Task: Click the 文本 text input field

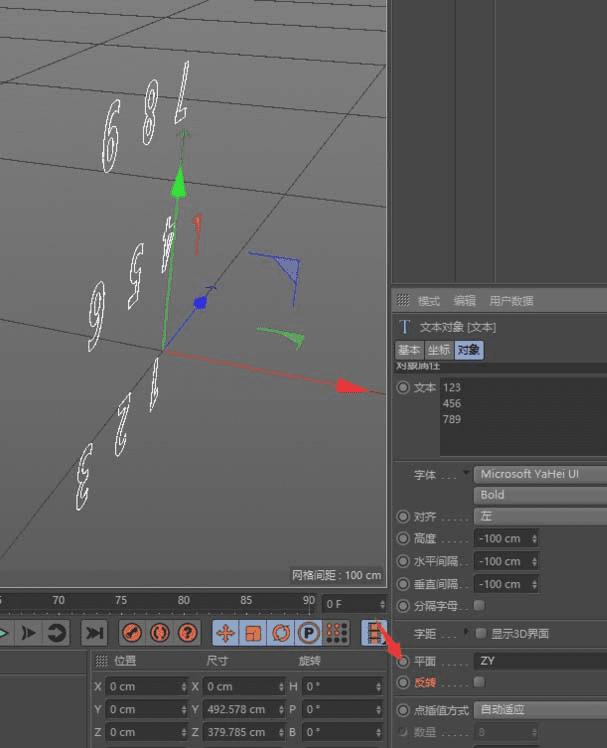Action: 520,415
